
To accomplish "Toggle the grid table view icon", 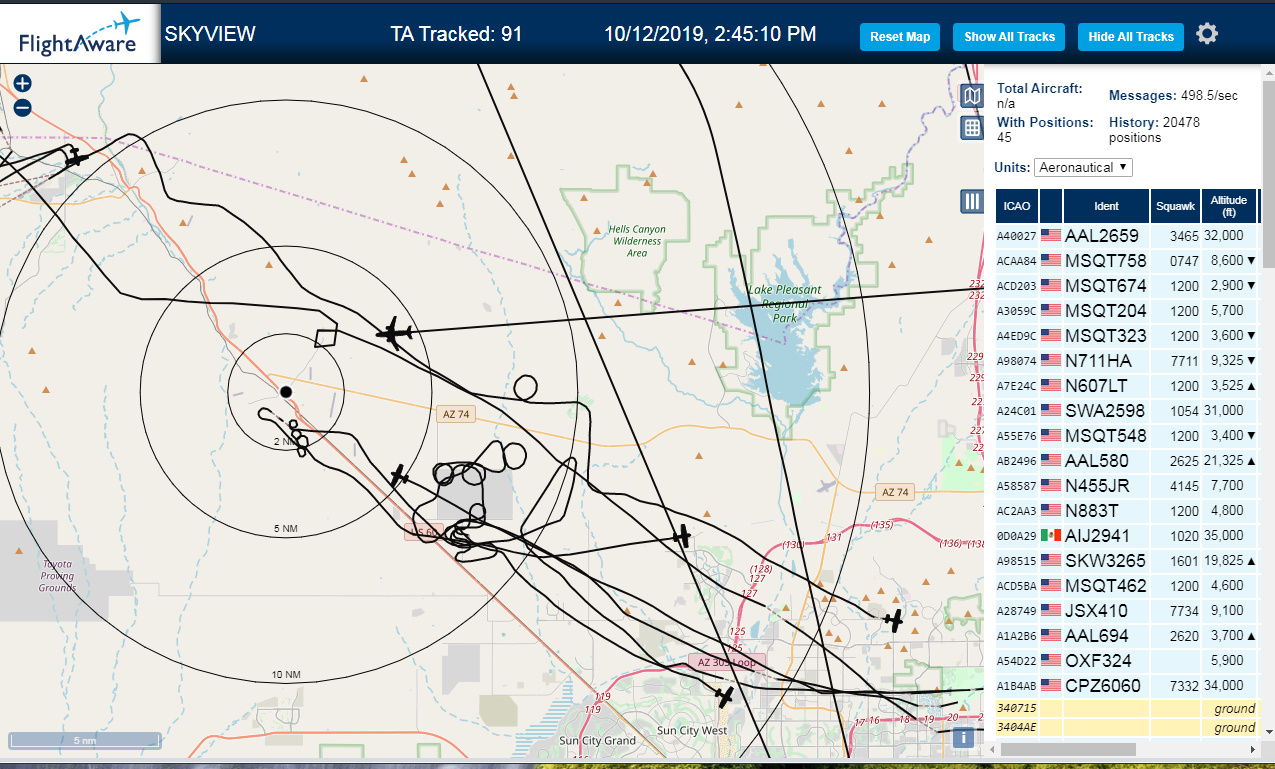I will tap(972, 128).
